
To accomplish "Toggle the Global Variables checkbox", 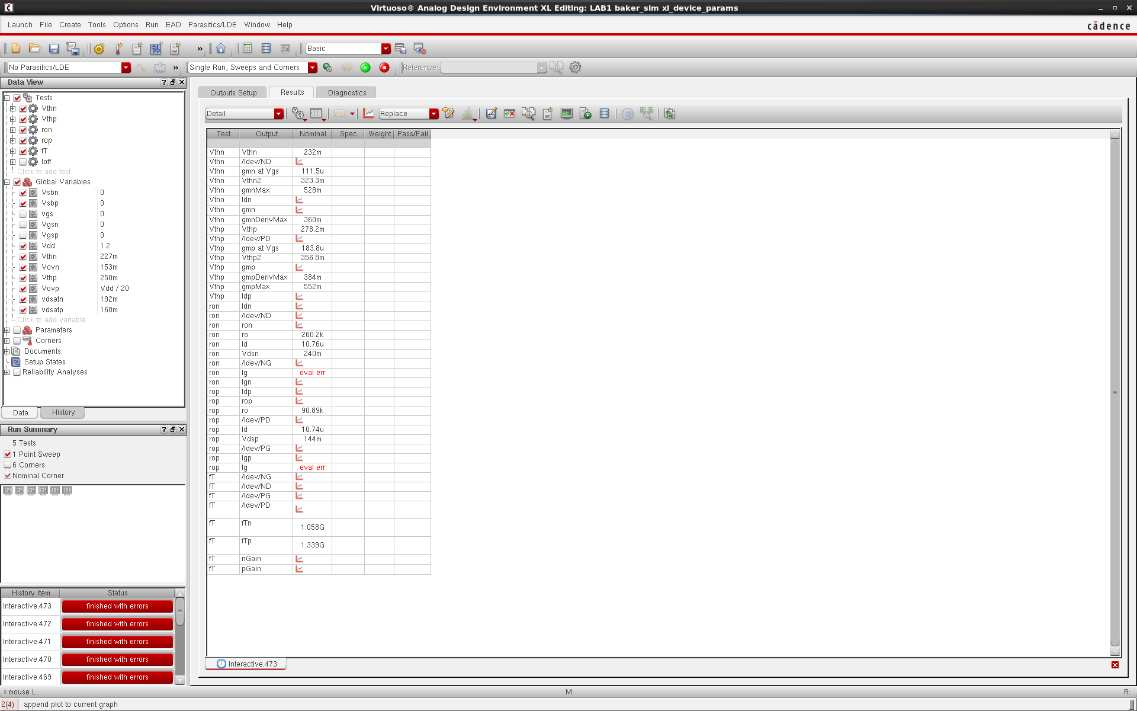I will 17,182.
